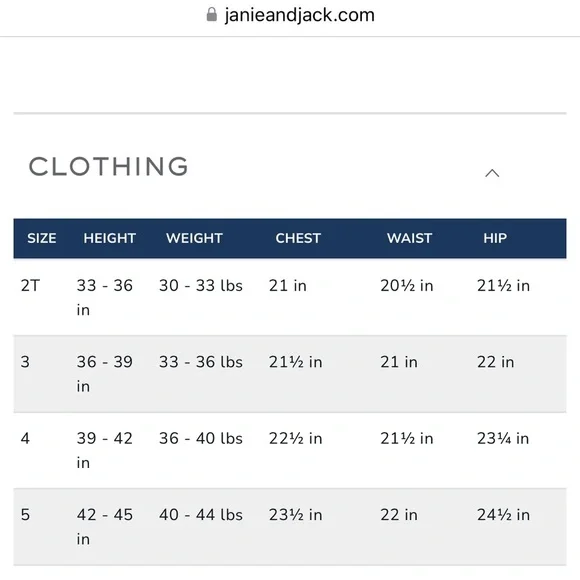Screen dimensions: 580x580
Task: Click the 24½ in hip value
Action: click(x=503, y=515)
